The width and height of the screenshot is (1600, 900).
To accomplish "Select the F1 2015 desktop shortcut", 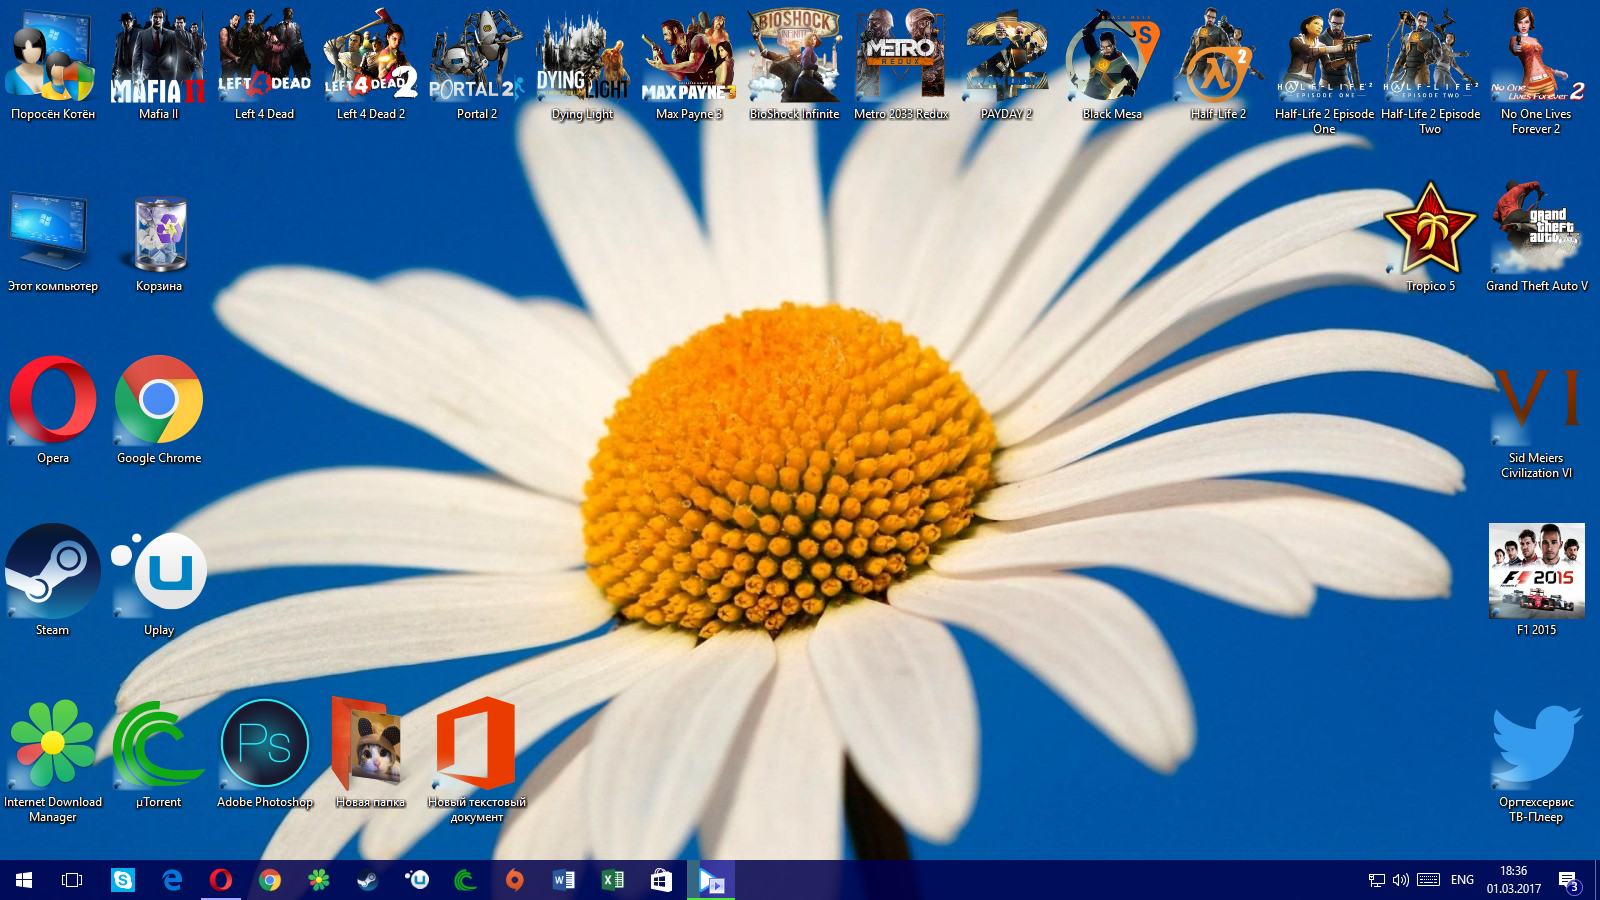I will point(1536,580).
